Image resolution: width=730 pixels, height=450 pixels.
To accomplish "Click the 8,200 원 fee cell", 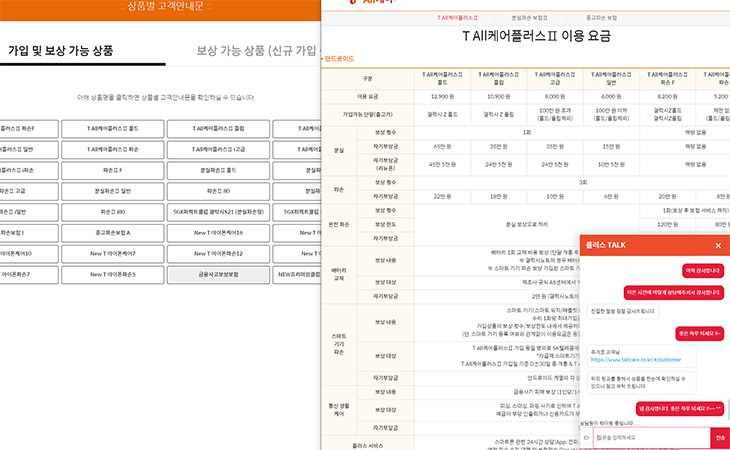I will click(667, 97).
